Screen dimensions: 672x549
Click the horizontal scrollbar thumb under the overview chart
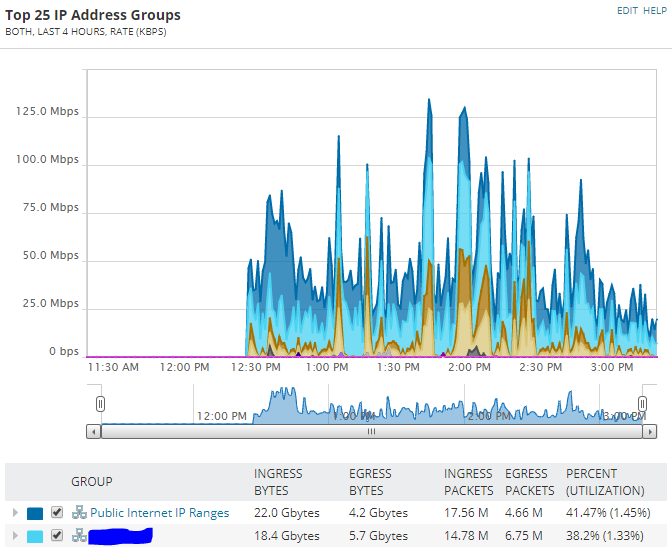pyautogui.click(x=372, y=431)
